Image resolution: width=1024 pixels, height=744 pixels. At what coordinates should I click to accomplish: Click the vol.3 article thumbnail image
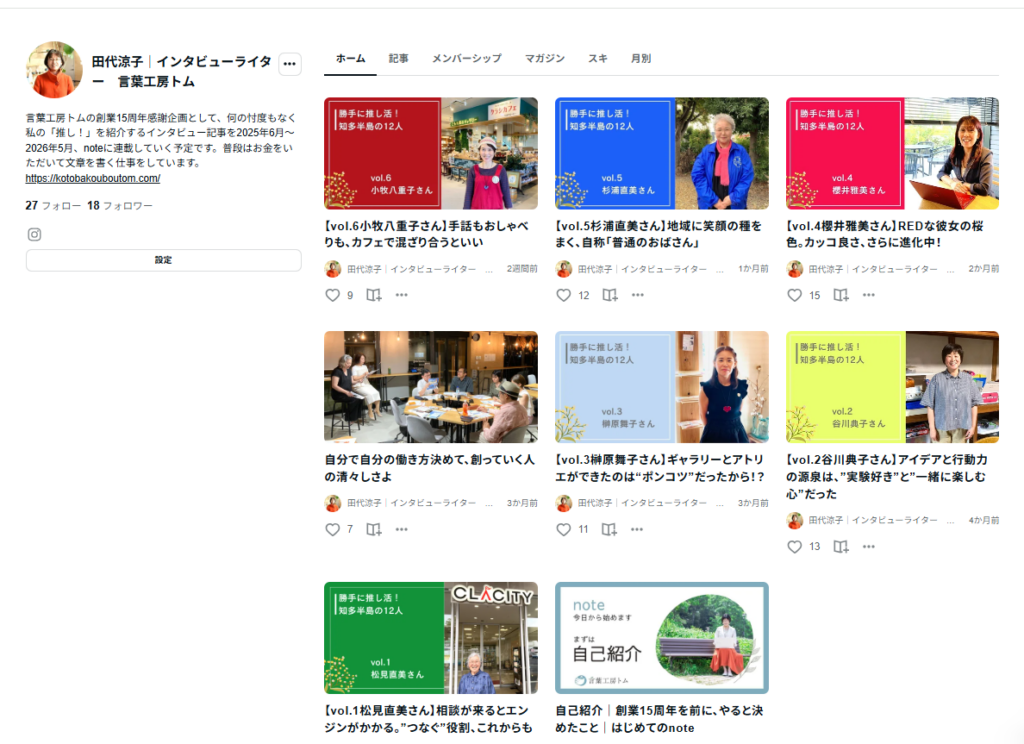coord(662,387)
